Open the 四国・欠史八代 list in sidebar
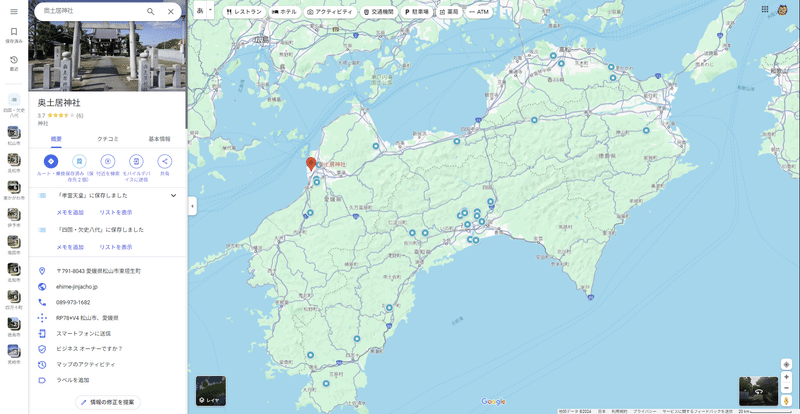 click(14, 106)
